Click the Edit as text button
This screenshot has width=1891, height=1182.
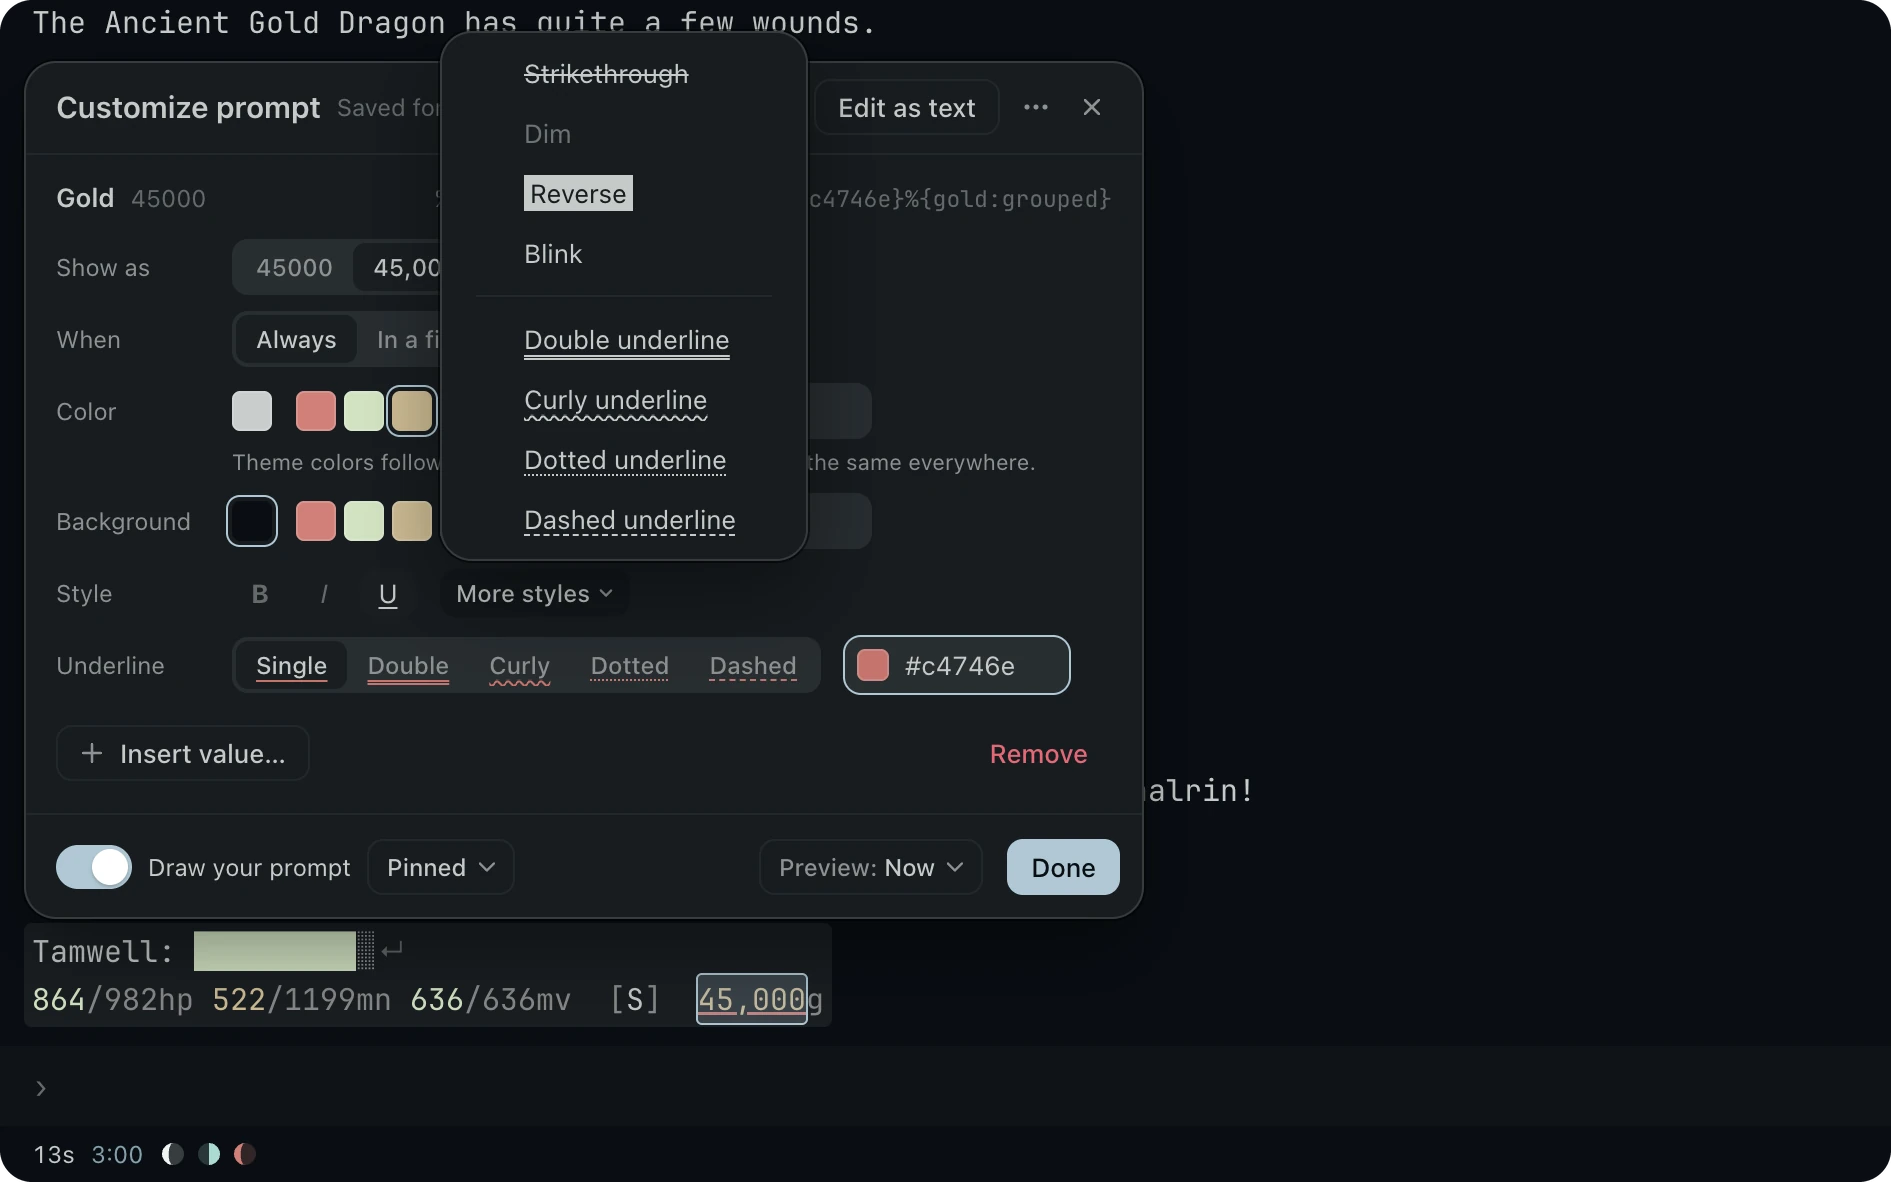(906, 107)
